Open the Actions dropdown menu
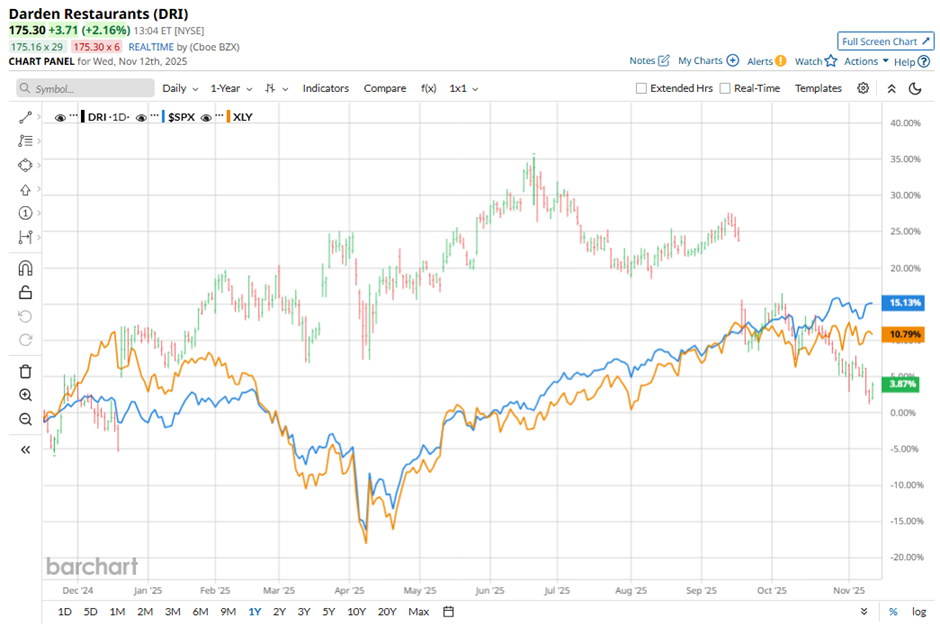Image resolution: width=940 pixels, height=627 pixels. [866, 61]
